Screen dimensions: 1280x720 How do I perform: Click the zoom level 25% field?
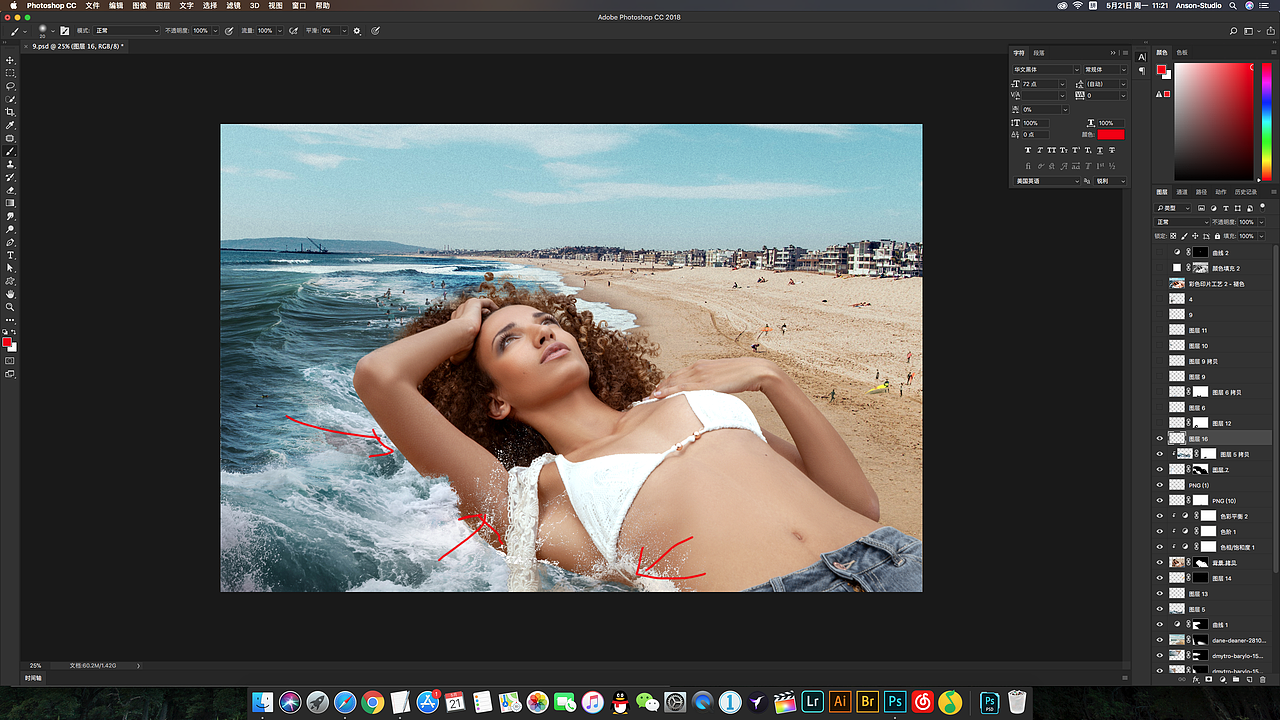pos(36,665)
